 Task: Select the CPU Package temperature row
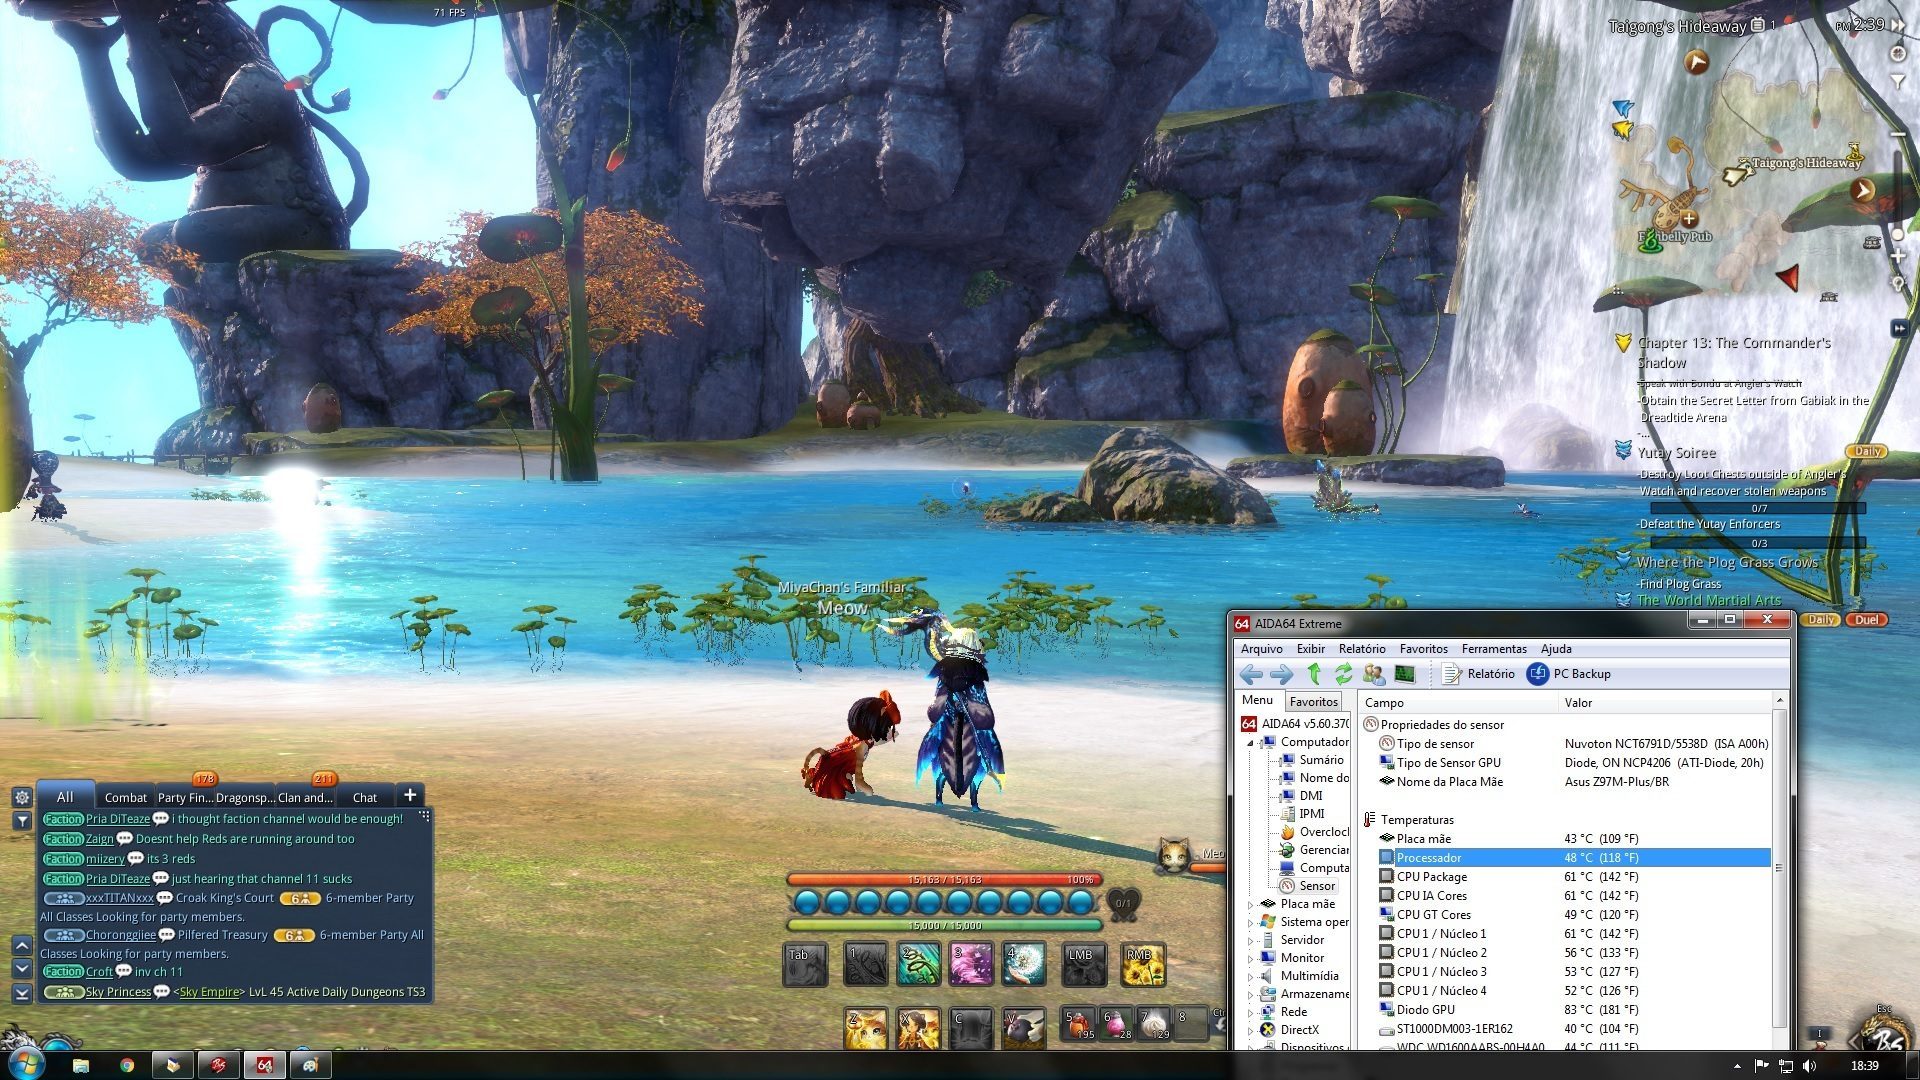coord(1574,877)
